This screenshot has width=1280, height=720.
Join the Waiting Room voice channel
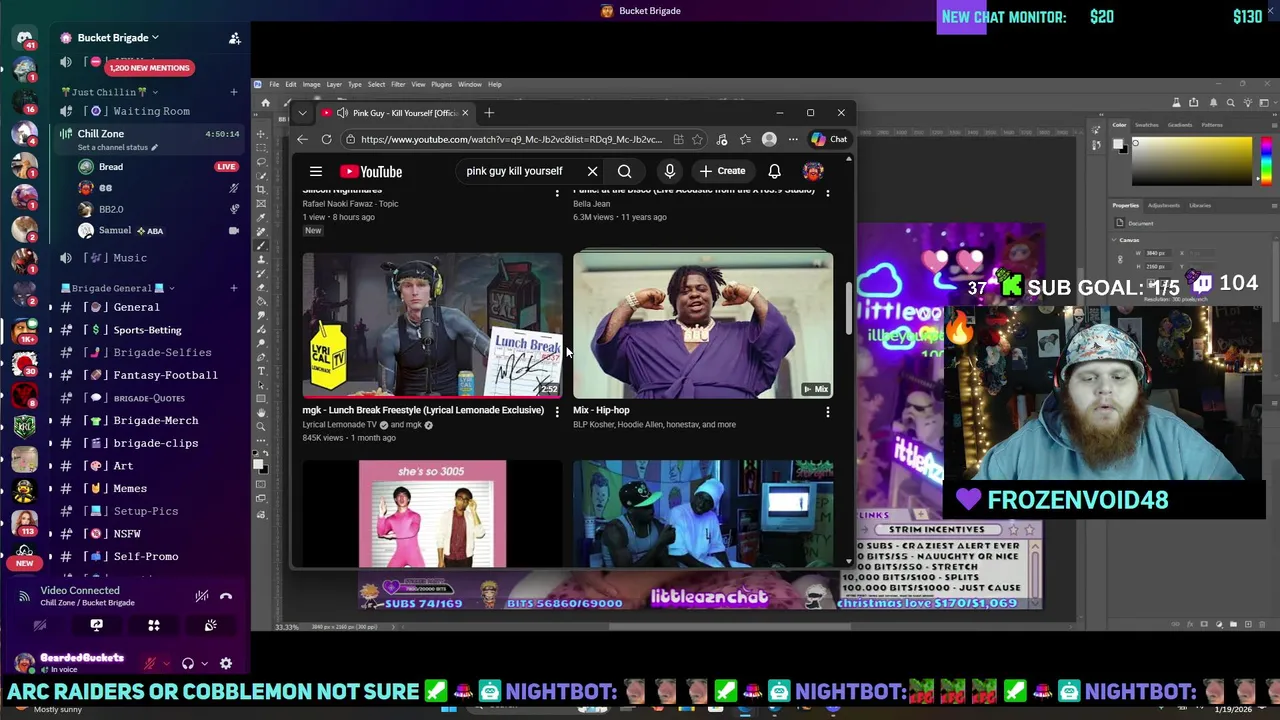tap(150, 111)
